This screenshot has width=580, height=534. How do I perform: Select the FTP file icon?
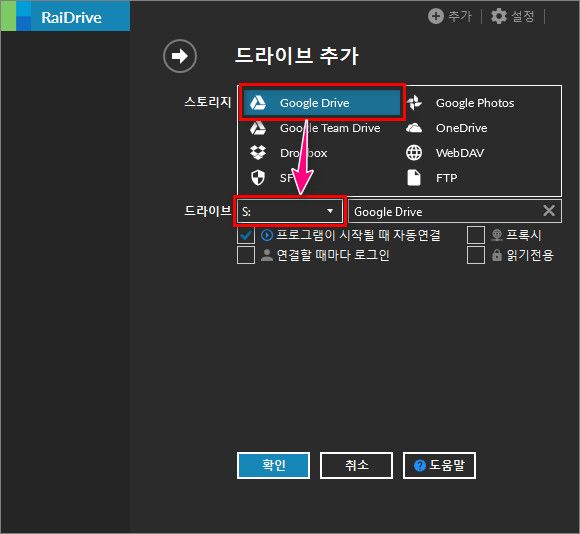click(x=414, y=178)
